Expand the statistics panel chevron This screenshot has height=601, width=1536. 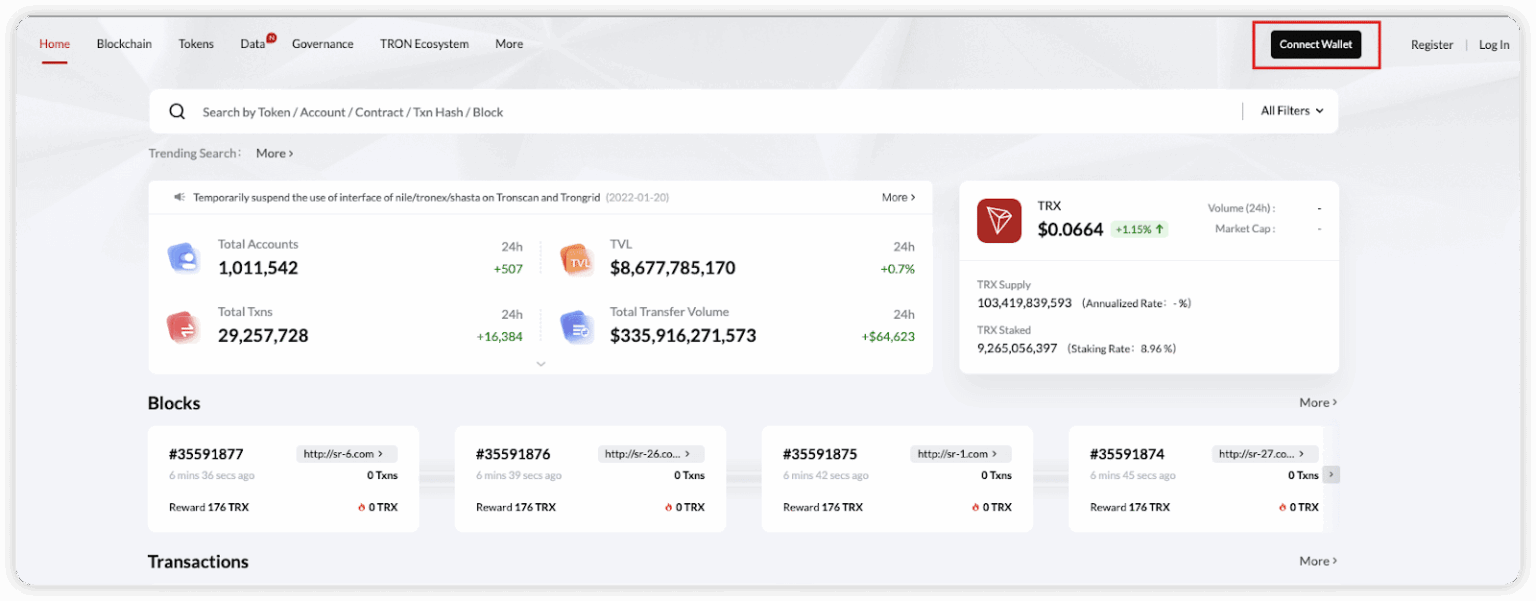[541, 363]
